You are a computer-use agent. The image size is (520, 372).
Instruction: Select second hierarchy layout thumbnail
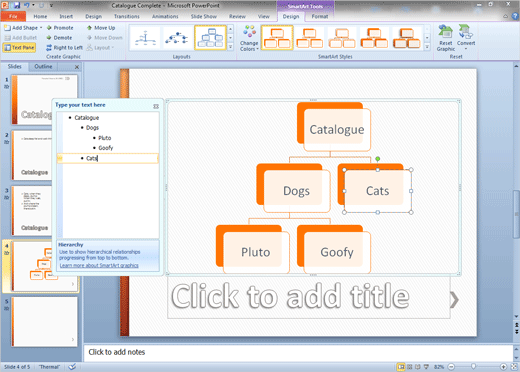(177, 38)
